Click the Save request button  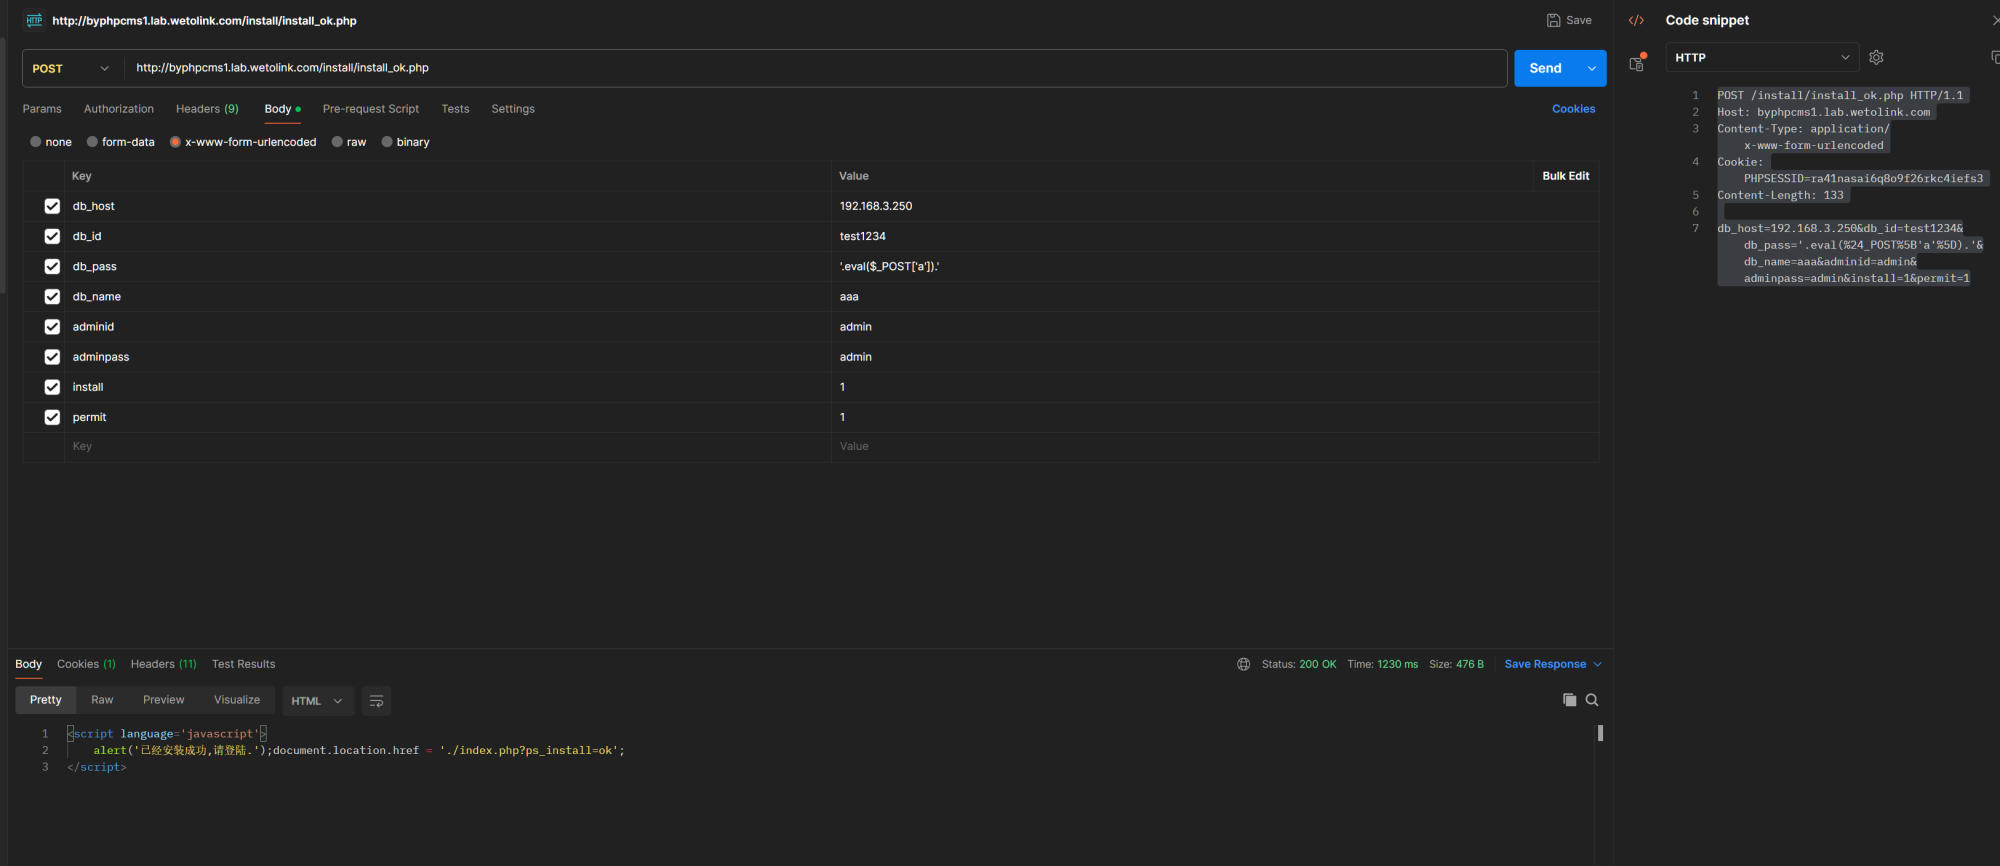[x=1569, y=20]
